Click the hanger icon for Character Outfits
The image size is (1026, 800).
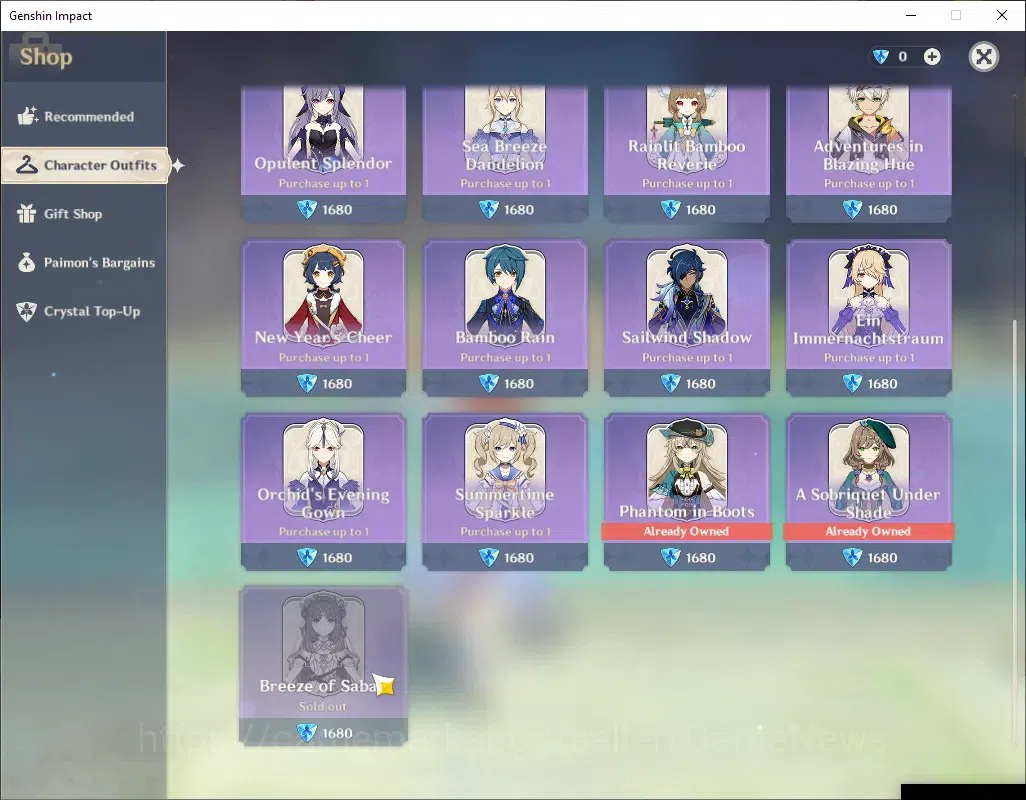27,165
